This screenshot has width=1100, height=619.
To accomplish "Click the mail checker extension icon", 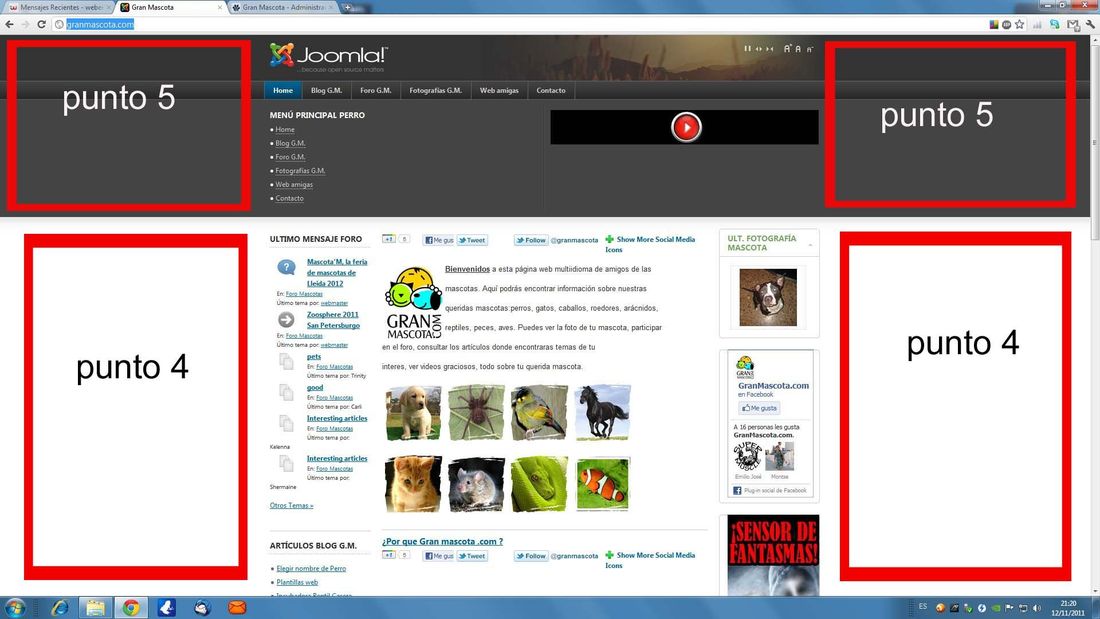I will pos(1073,25).
